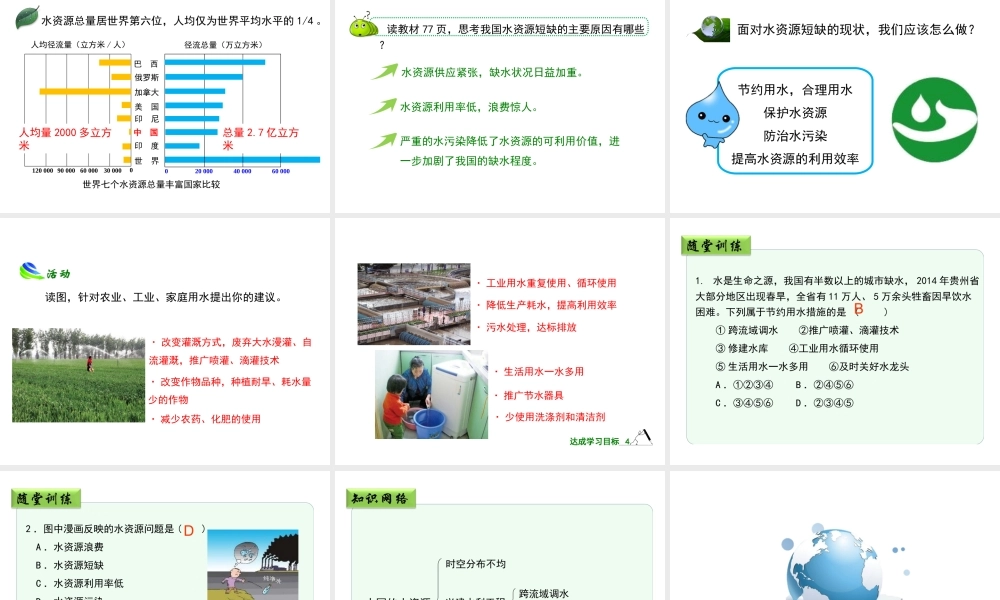Viewport: 1000px width, 600px height.
Task: Click the text 节约用水，合理用水
Action: [x=795, y=90]
